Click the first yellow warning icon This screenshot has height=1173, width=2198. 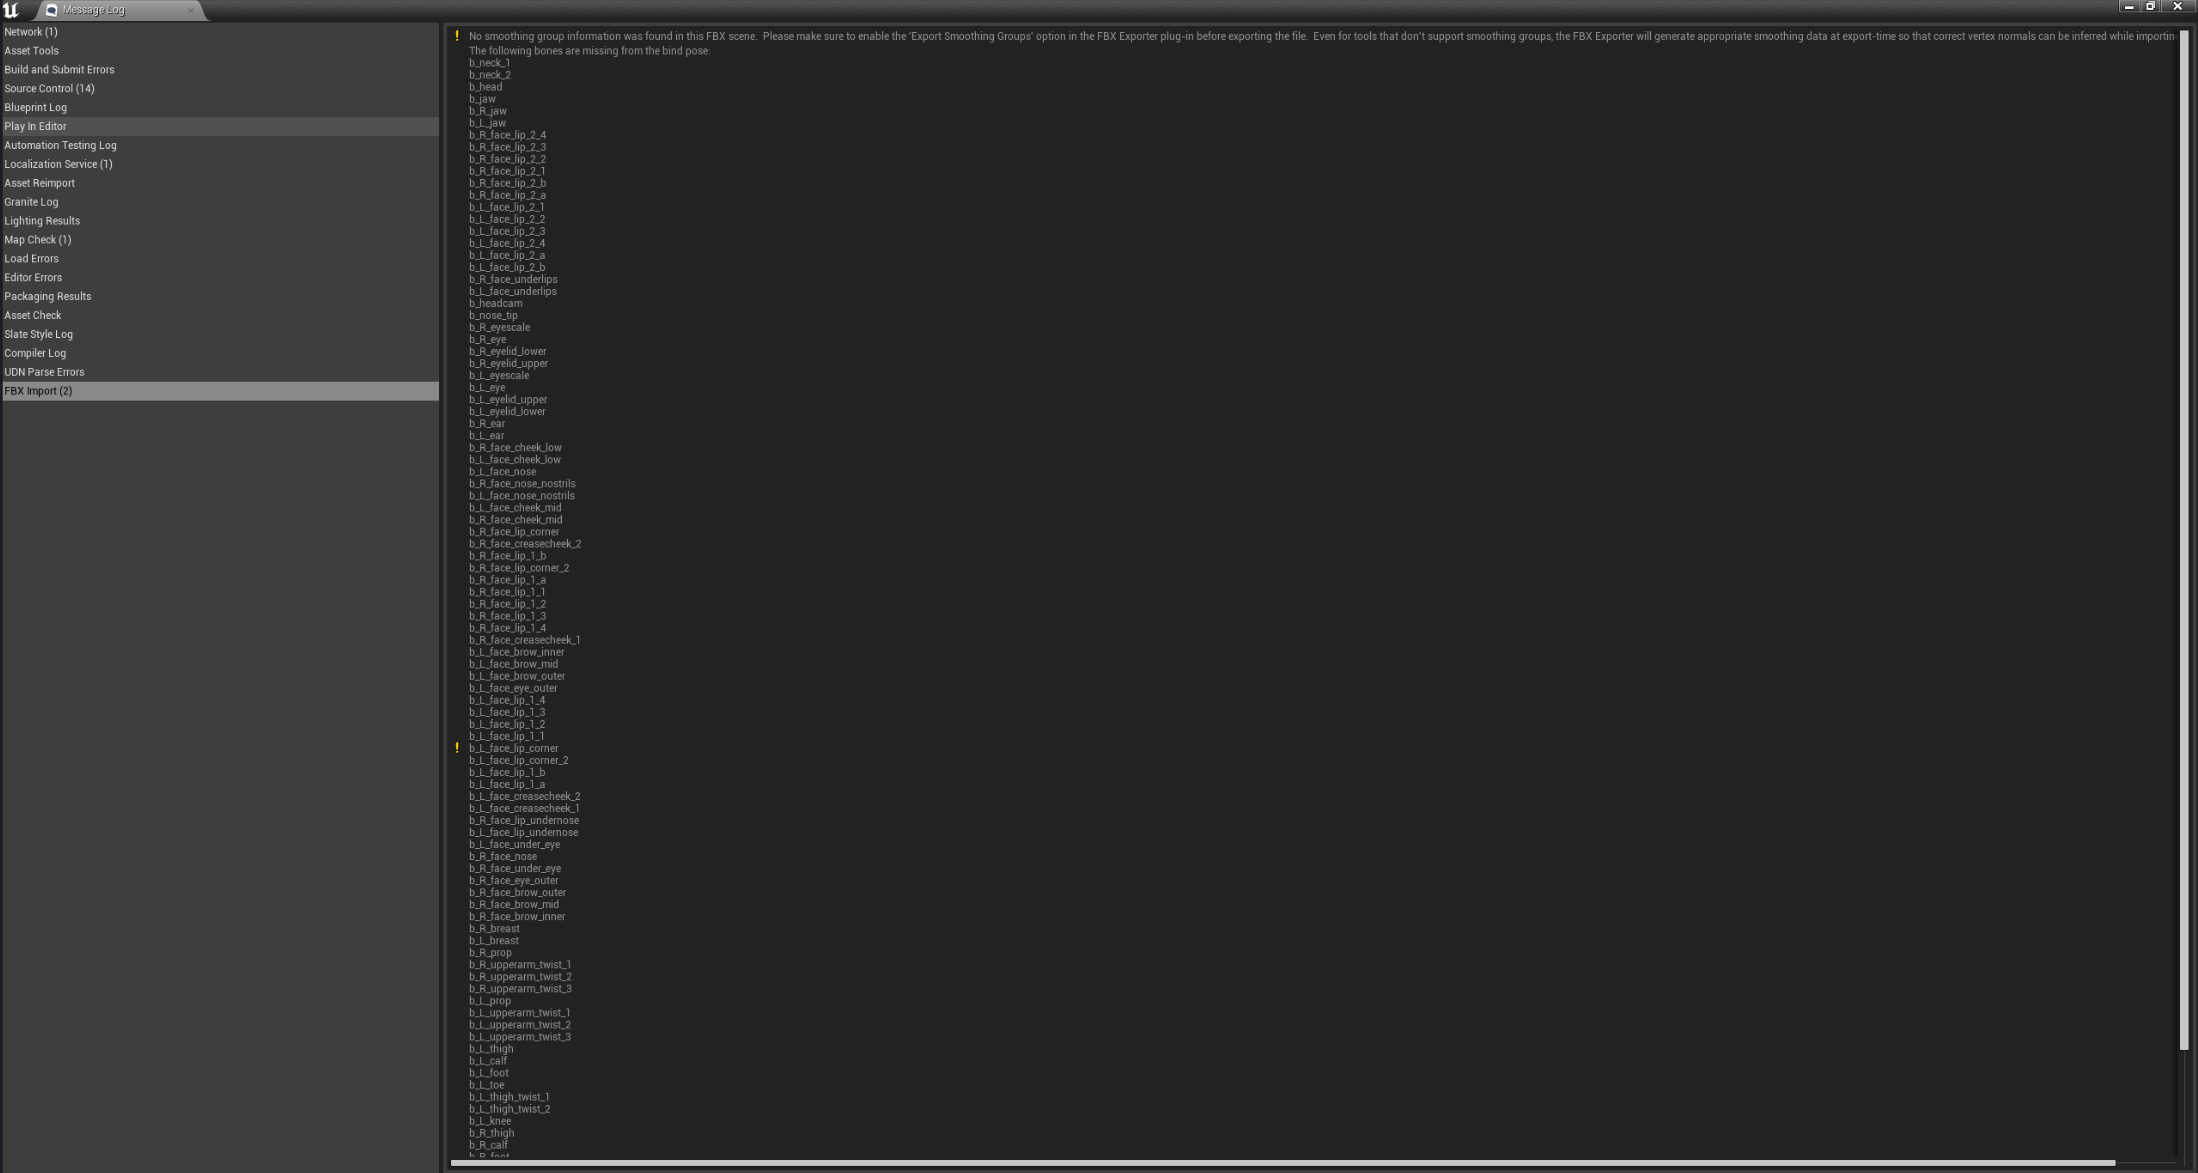coord(457,36)
